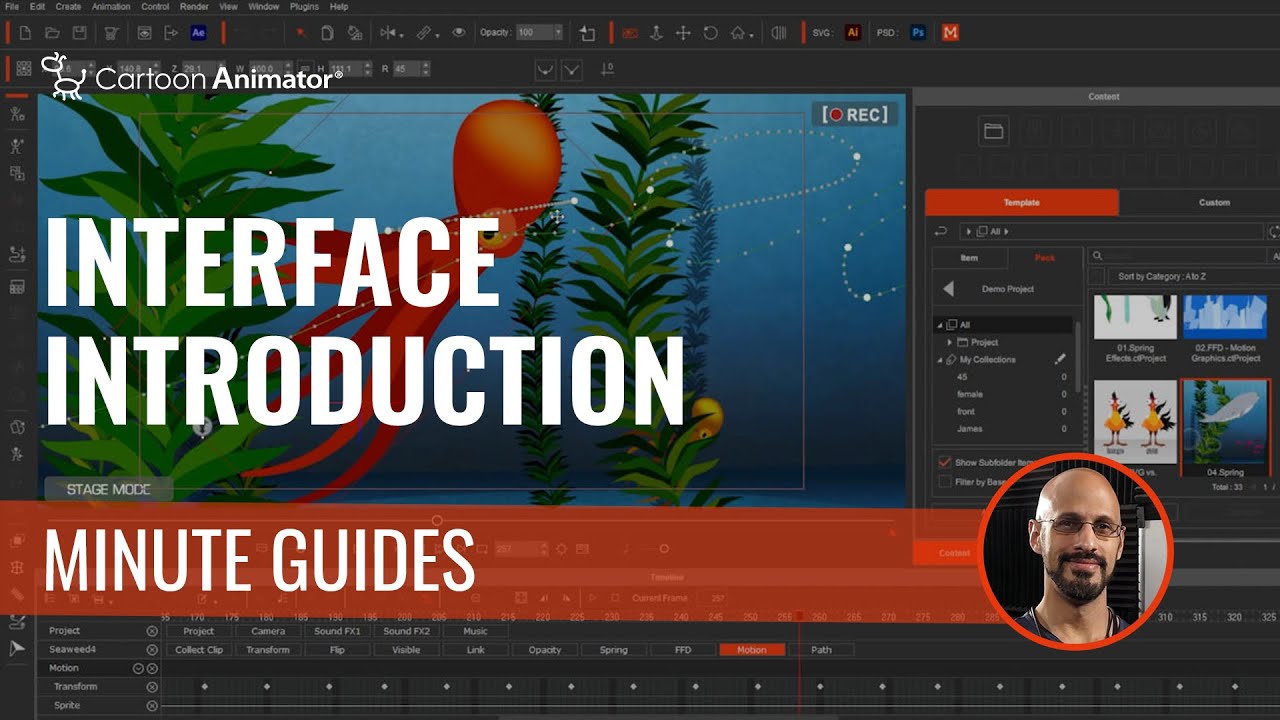The image size is (1280, 720).
Task: Uncheck the Show Subfolder Items checkbox
Action: pos(944,463)
